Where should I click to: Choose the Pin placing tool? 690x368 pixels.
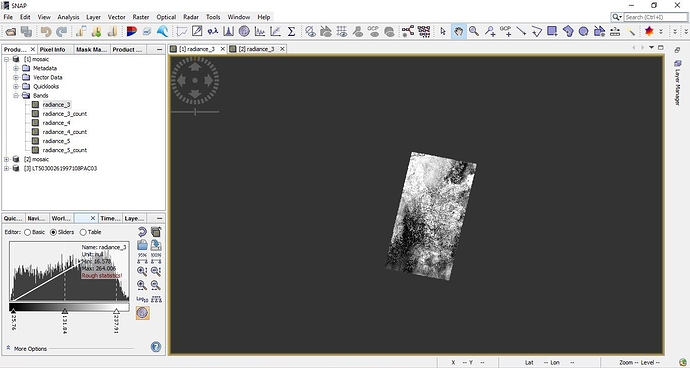point(490,31)
